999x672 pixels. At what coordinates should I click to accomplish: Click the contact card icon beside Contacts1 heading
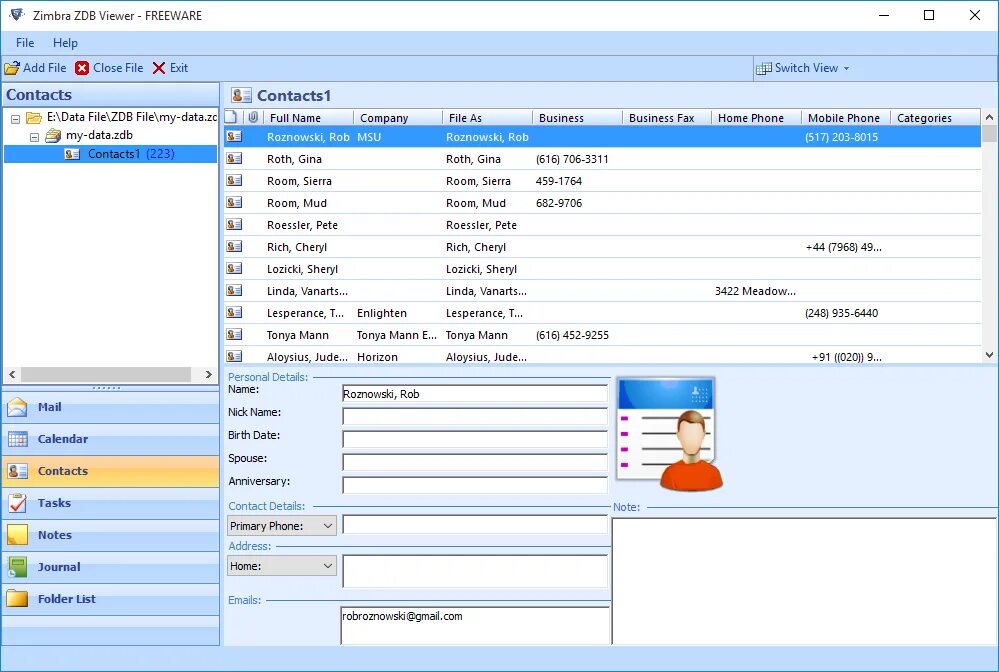(x=241, y=96)
